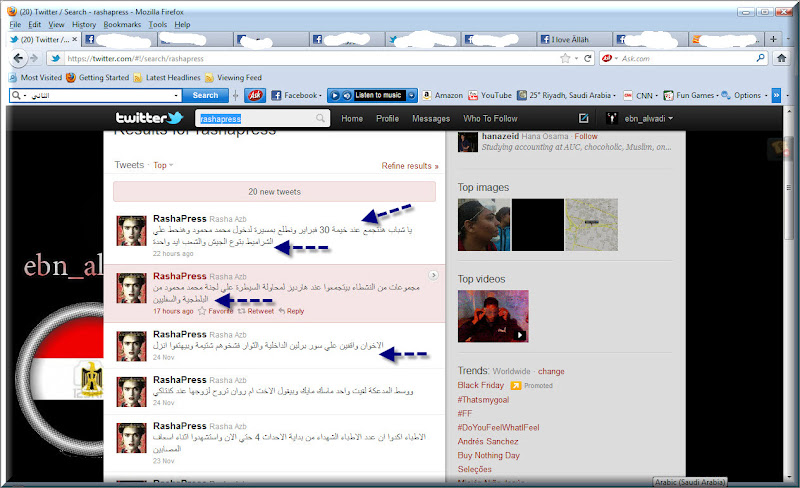This screenshot has width=800, height=488.
Task: Open Getting Started bookmark
Action: click(97, 78)
